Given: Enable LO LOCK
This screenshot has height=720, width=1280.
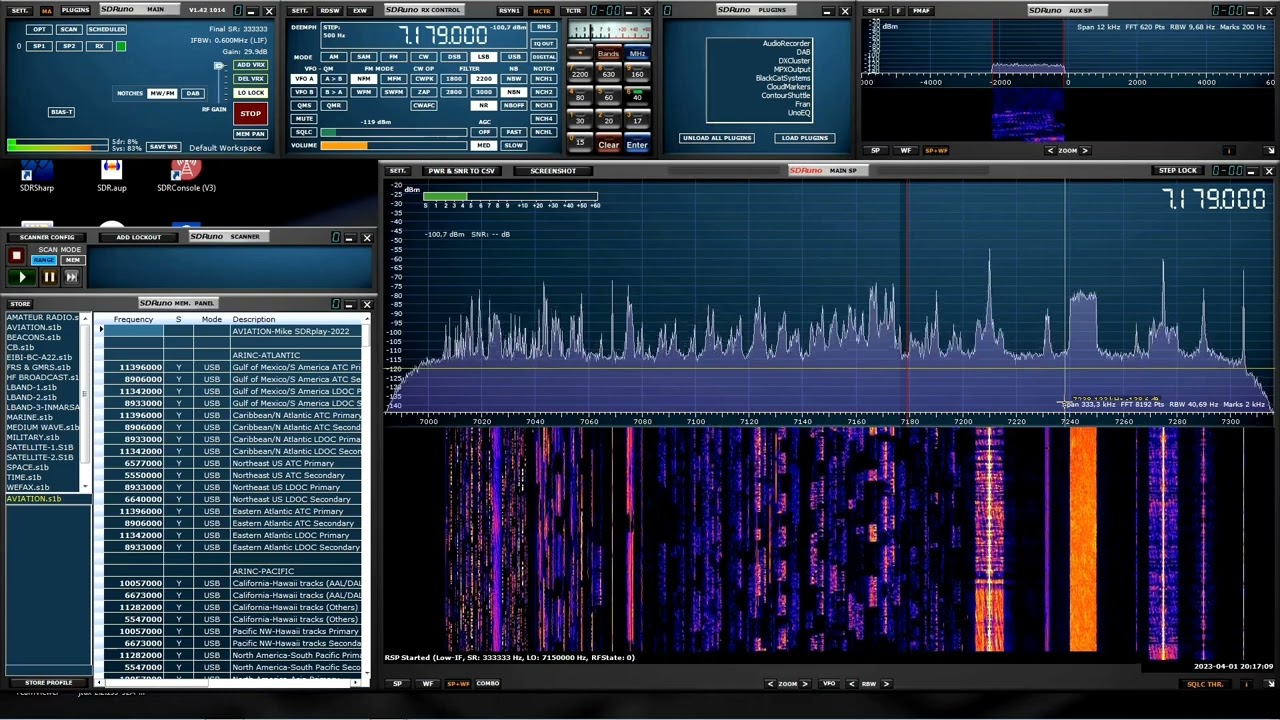Looking at the screenshot, I should coord(250,93).
